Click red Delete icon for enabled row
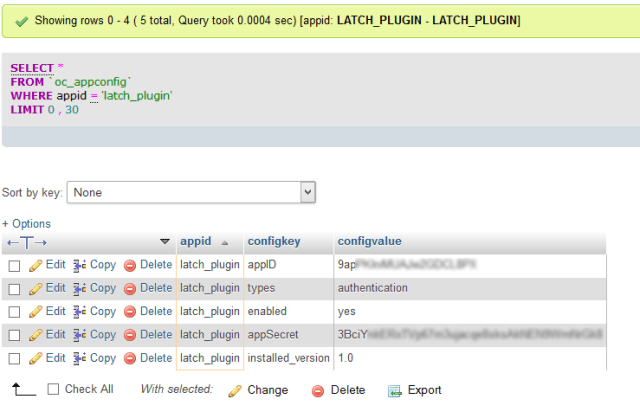This screenshot has height=412, width=640. click(x=130, y=311)
